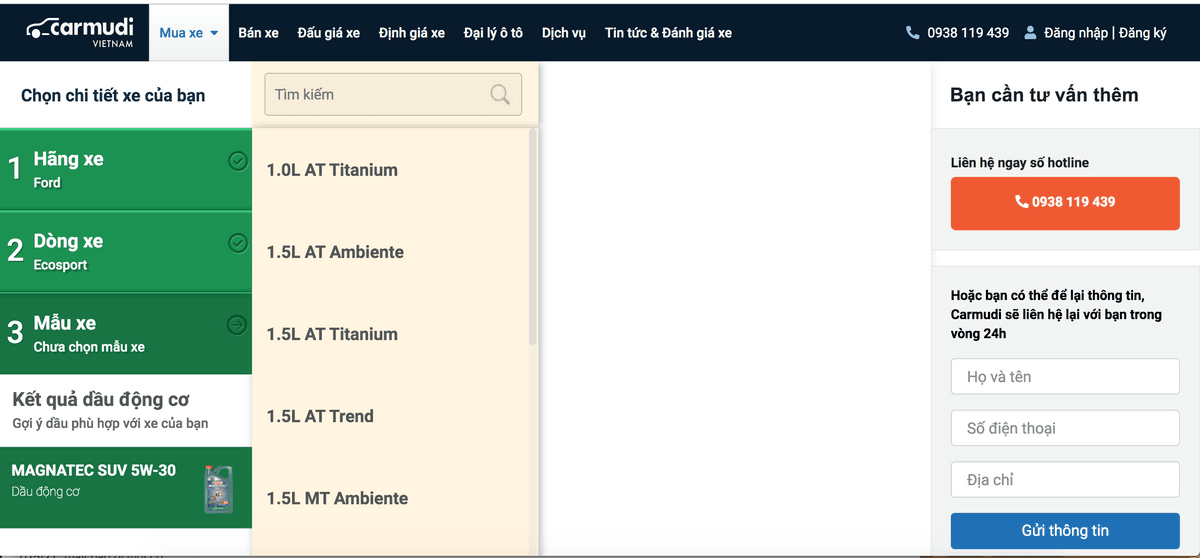This screenshot has width=1200, height=558.
Task: Choose the 1.0L AT Titanium option
Action: point(332,170)
